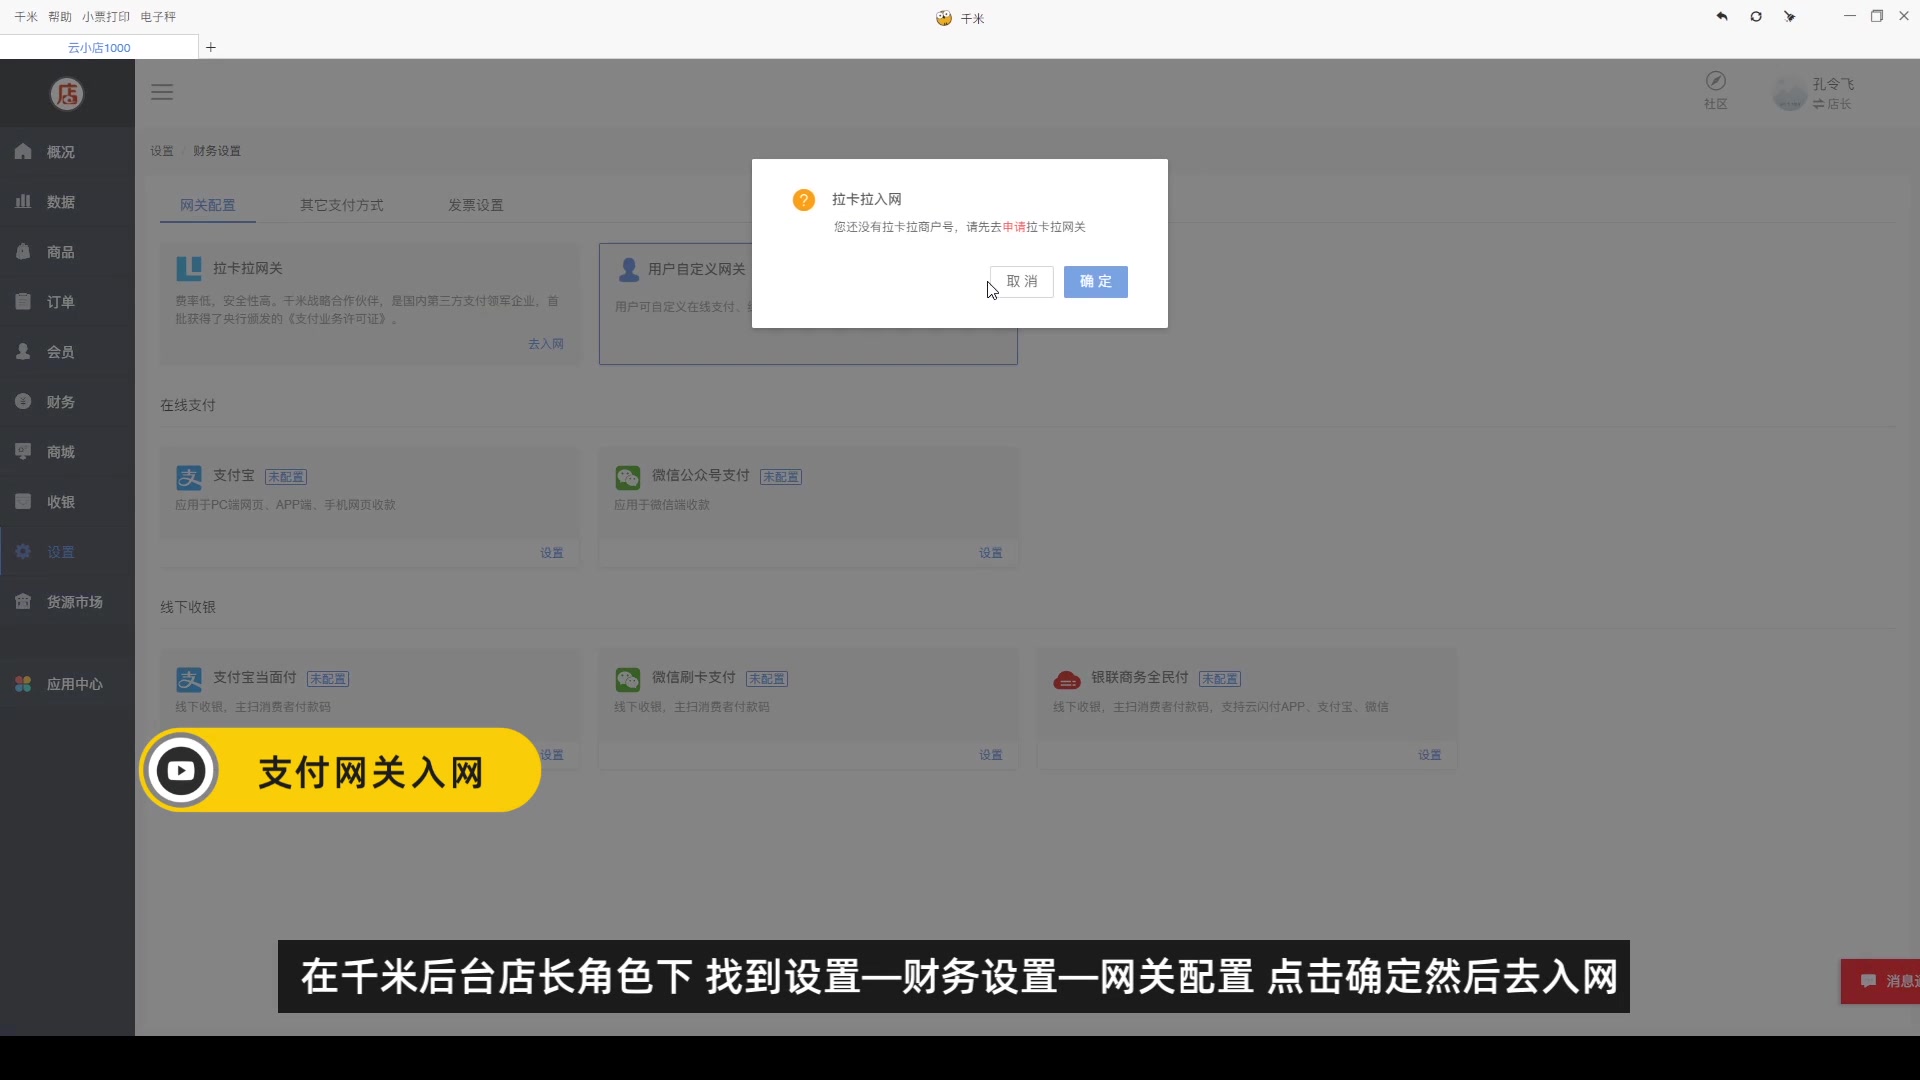Click the user avatar near 孔令飞
Viewport: 1920px width, 1080px height.
pos(1789,94)
